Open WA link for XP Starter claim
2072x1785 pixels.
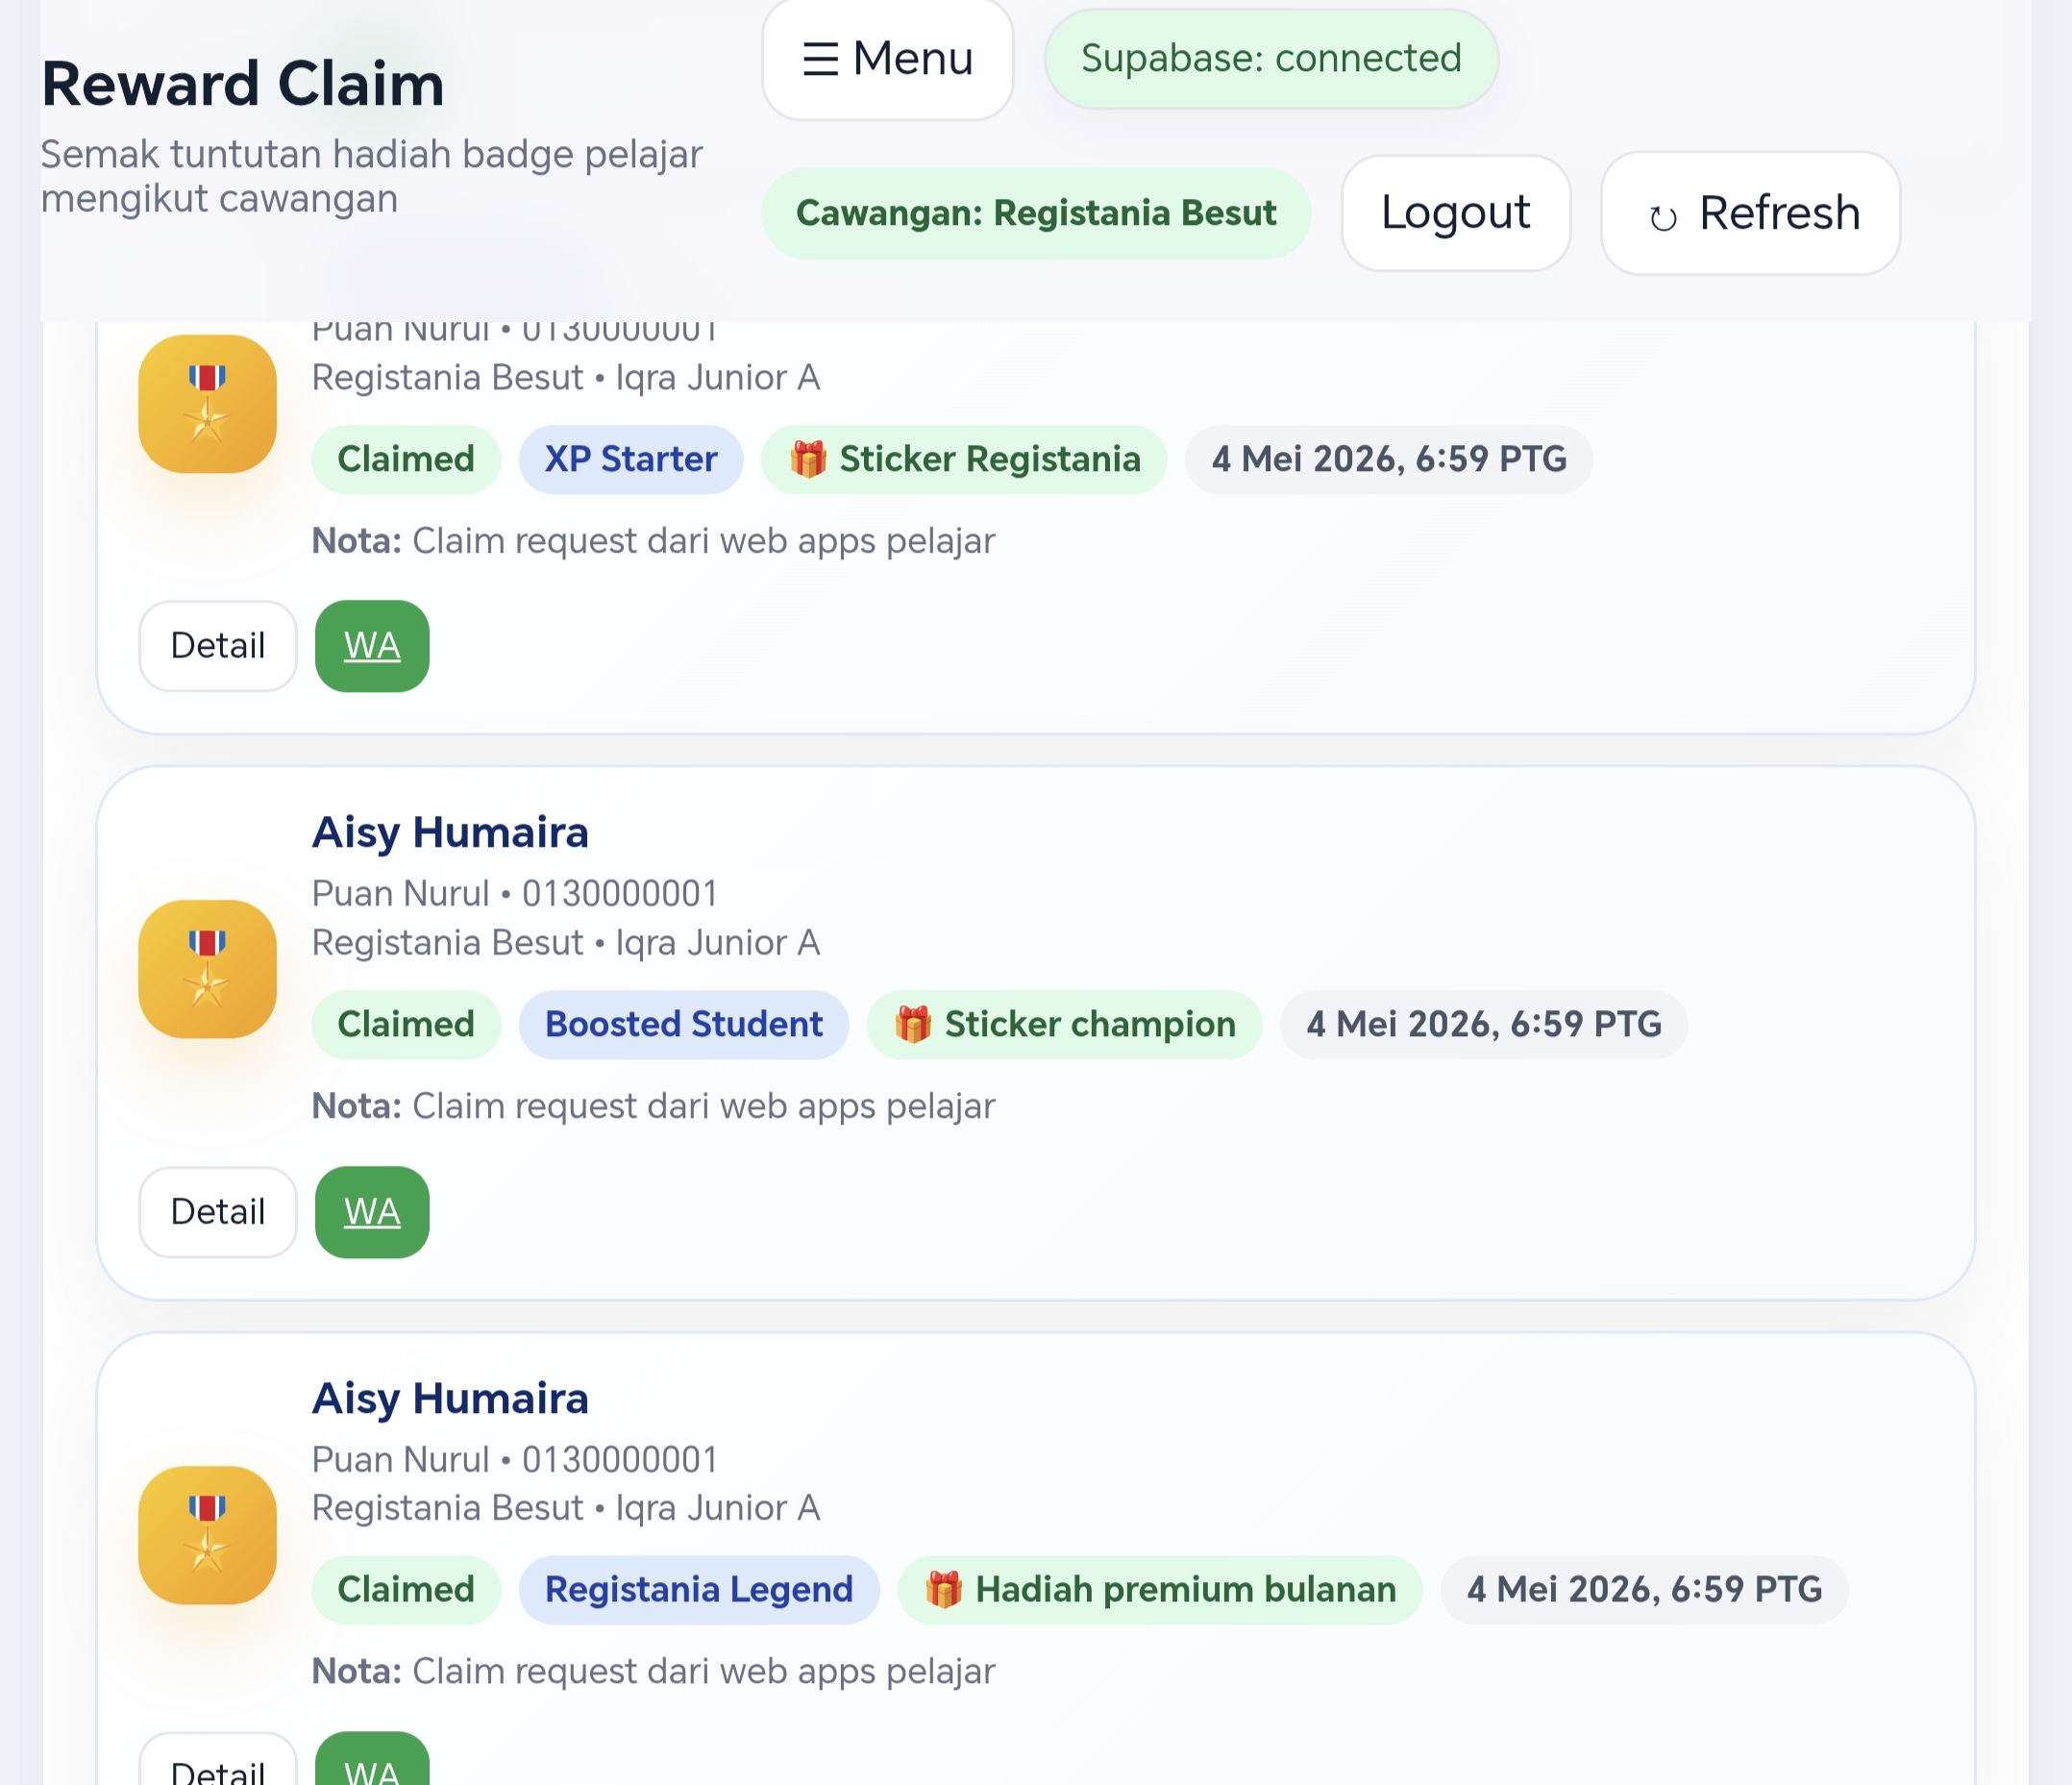point(372,646)
